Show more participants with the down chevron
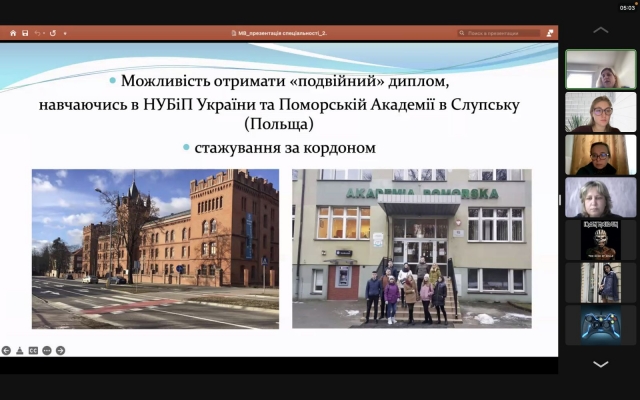Image resolution: width=640 pixels, height=400 pixels. [600, 364]
